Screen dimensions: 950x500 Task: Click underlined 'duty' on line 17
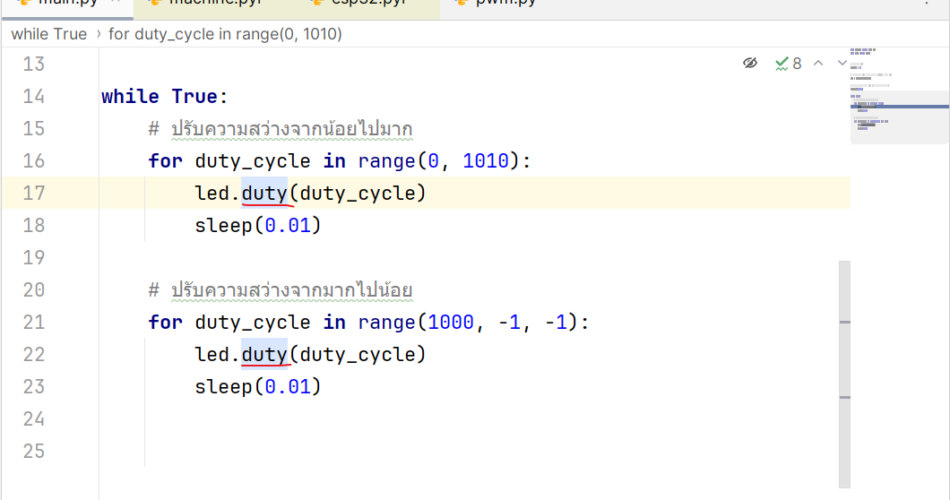click(x=264, y=193)
